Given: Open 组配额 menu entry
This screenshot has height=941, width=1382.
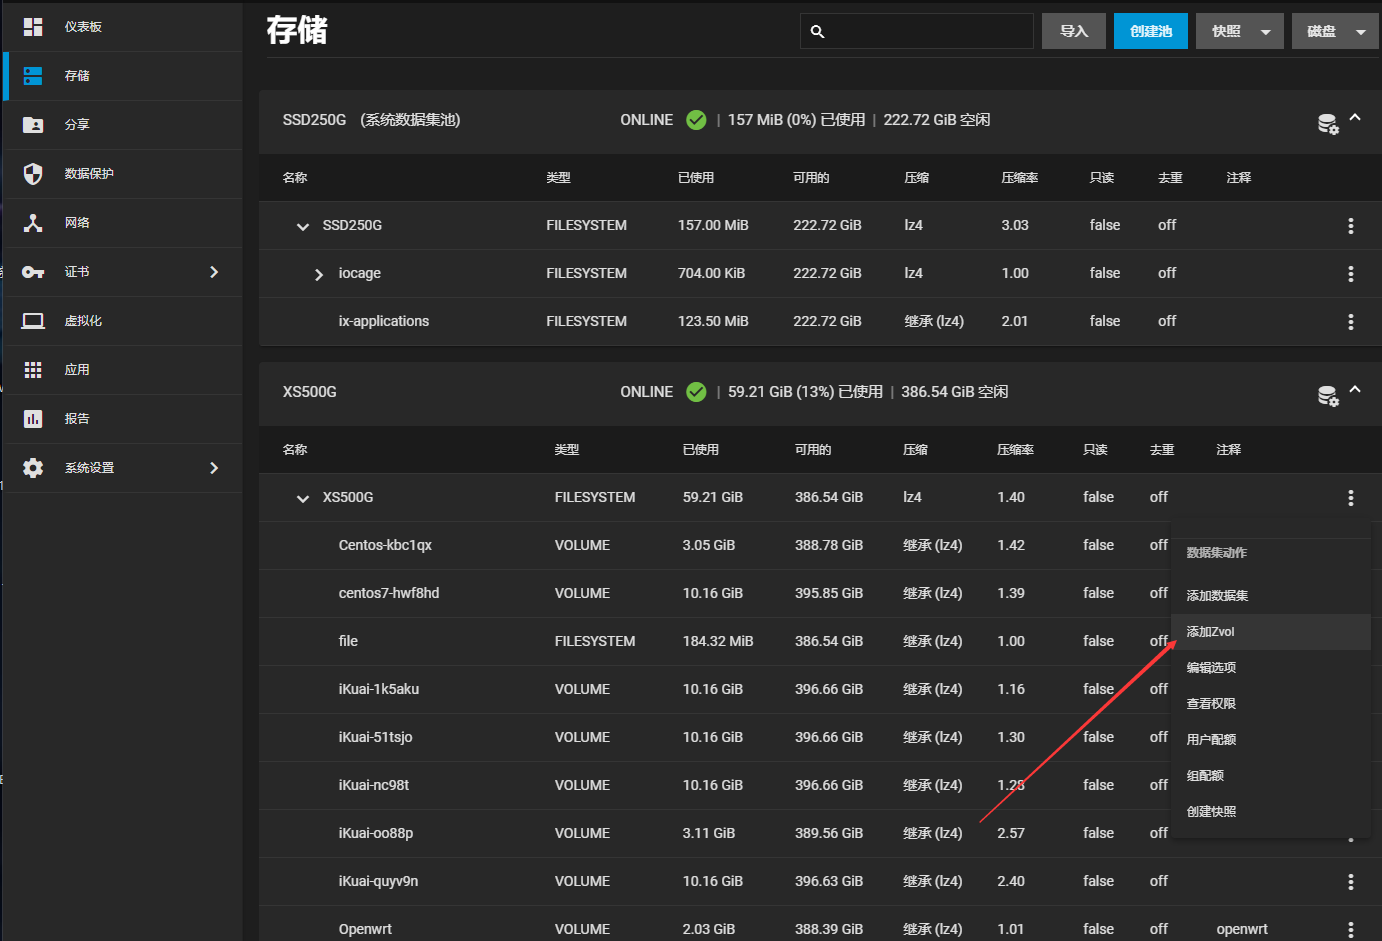Looking at the screenshot, I should coord(1205,776).
